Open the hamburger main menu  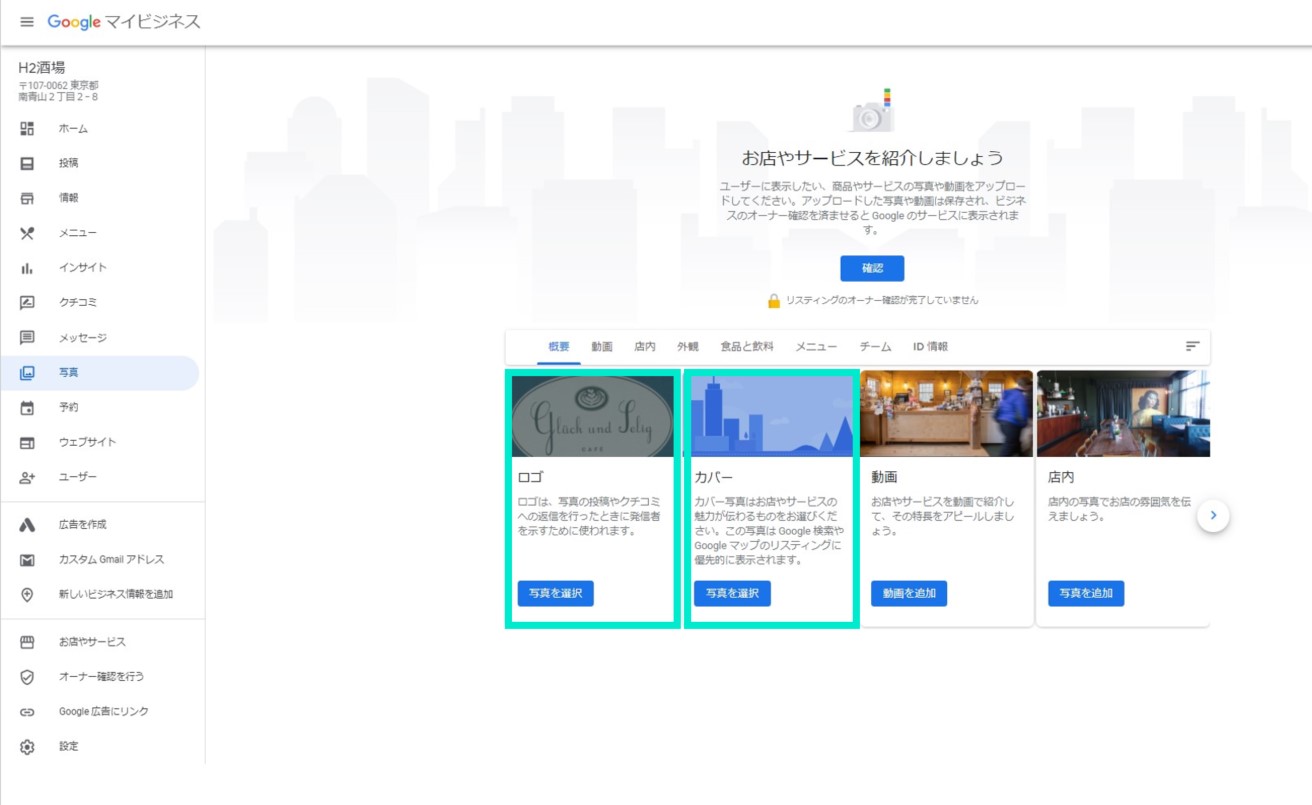[x=27, y=22]
